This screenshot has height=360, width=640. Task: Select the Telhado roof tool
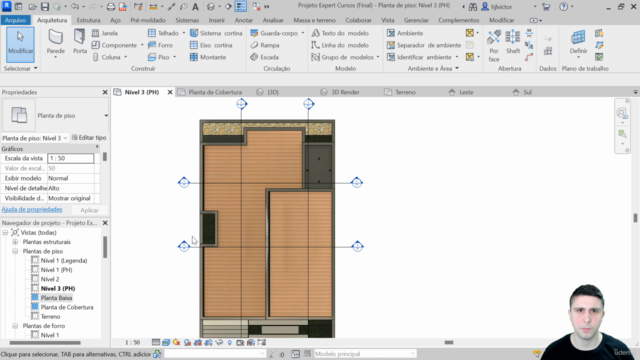pyautogui.click(x=163, y=33)
